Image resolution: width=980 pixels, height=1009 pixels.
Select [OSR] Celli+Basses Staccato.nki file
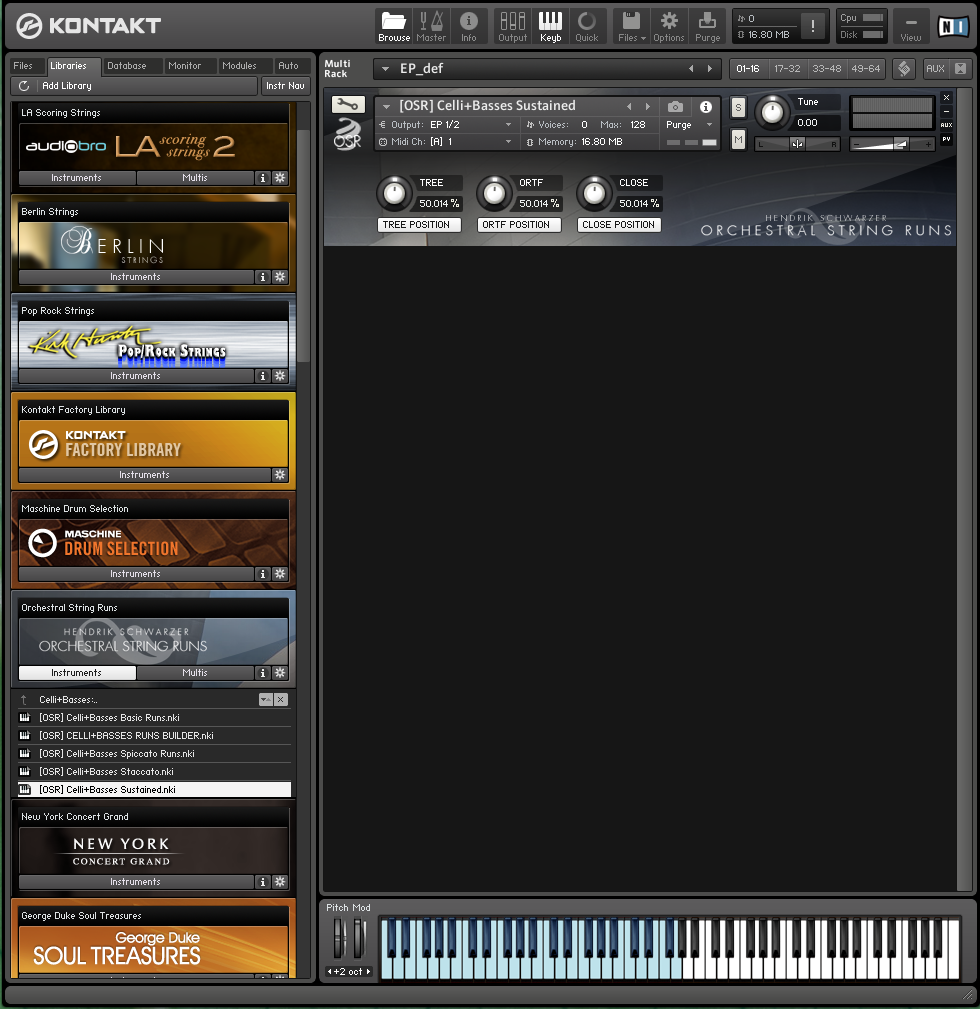tap(154, 772)
